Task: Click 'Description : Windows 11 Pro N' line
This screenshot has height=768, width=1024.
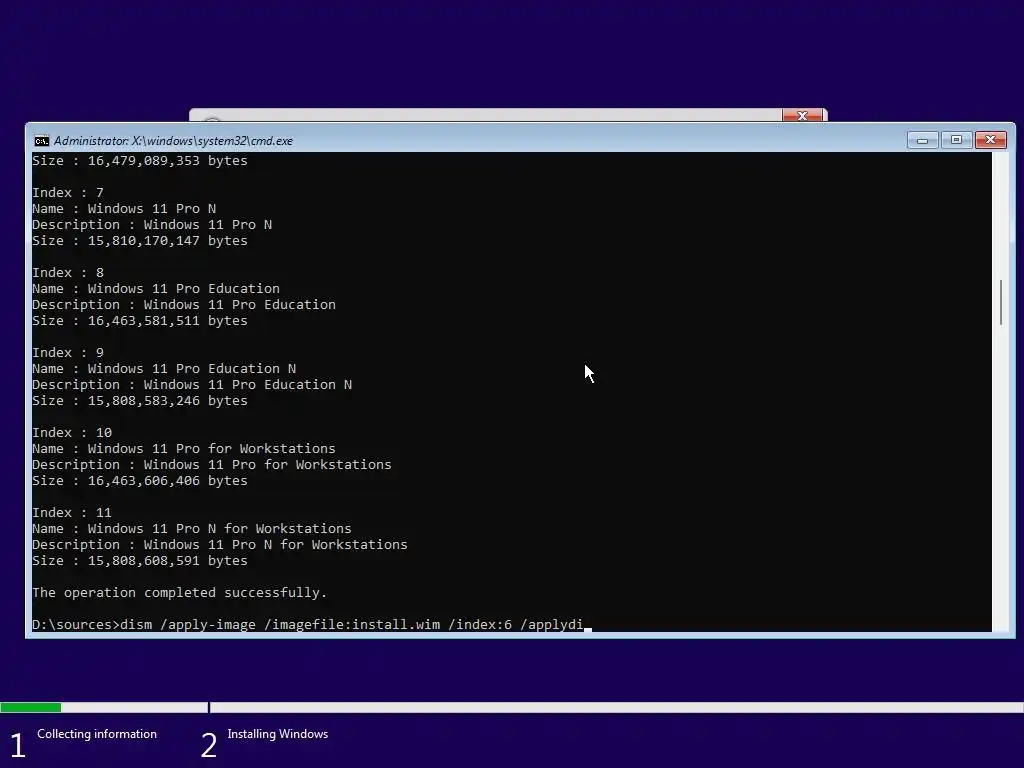Action: pyautogui.click(x=152, y=225)
